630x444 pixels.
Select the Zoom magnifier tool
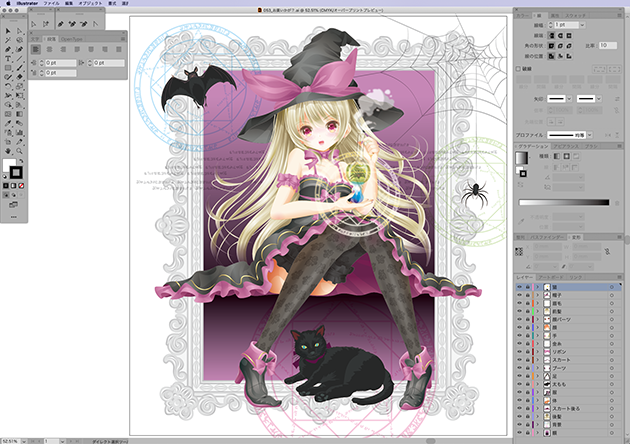[19, 151]
